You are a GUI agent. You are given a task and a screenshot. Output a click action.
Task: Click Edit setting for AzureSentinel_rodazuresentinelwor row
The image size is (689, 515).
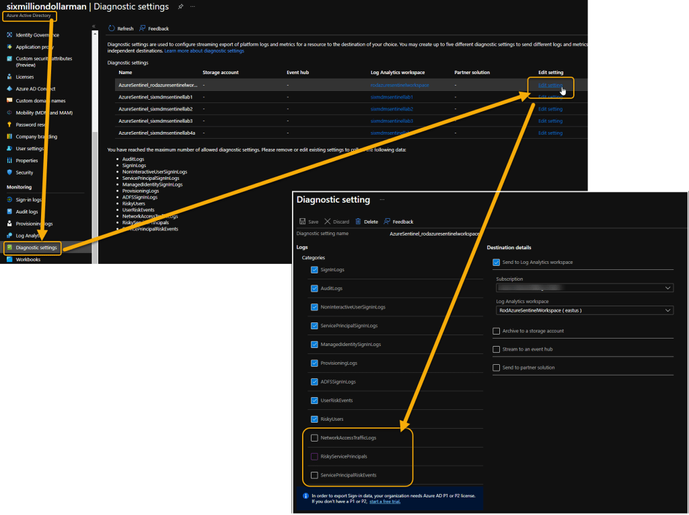point(550,85)
